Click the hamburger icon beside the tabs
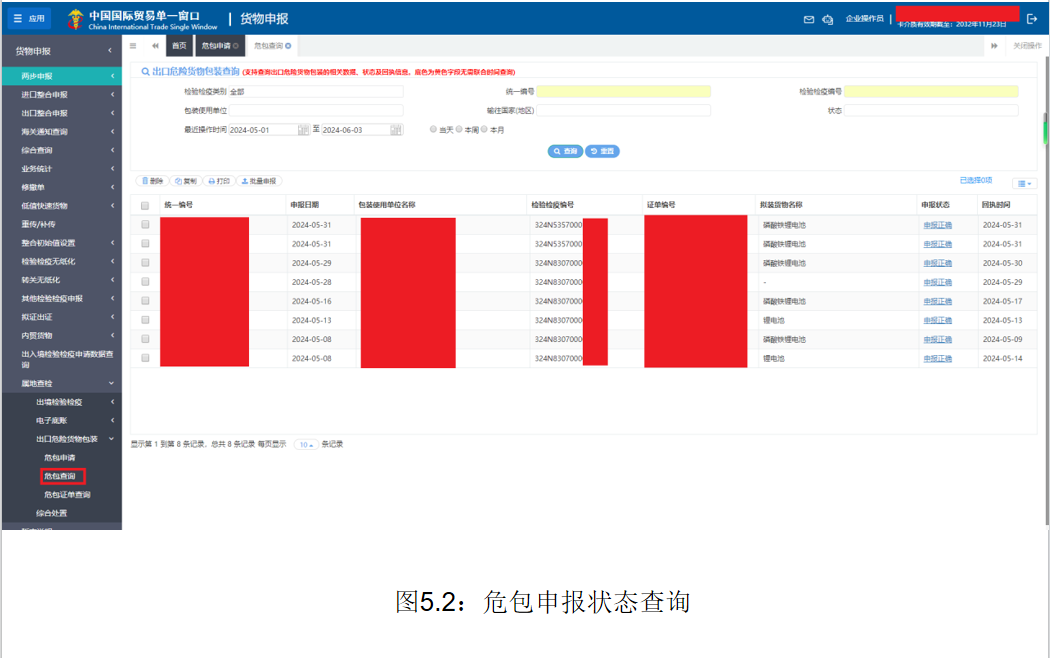This screenshot has height=658, width=1050. pyautogui.click(x=134, y=46)
